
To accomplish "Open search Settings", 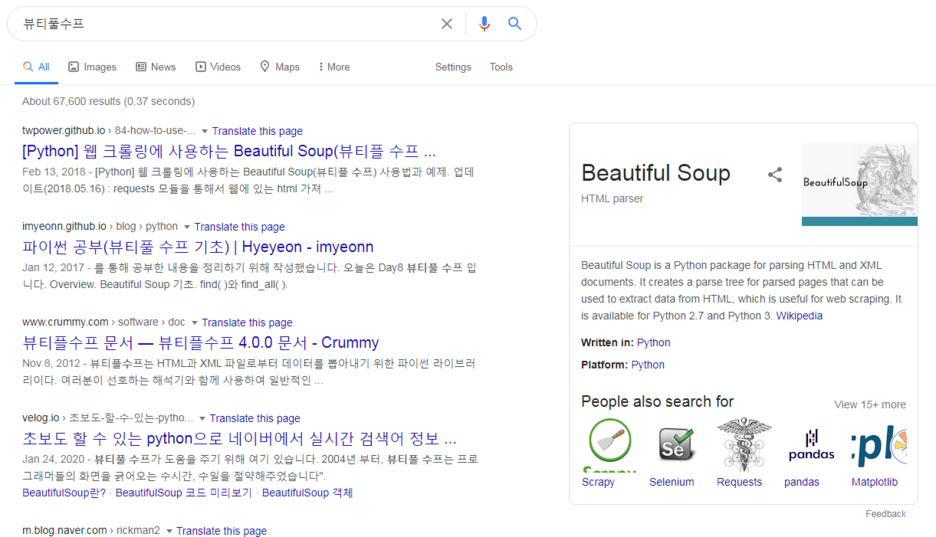I will click(453, 67).
